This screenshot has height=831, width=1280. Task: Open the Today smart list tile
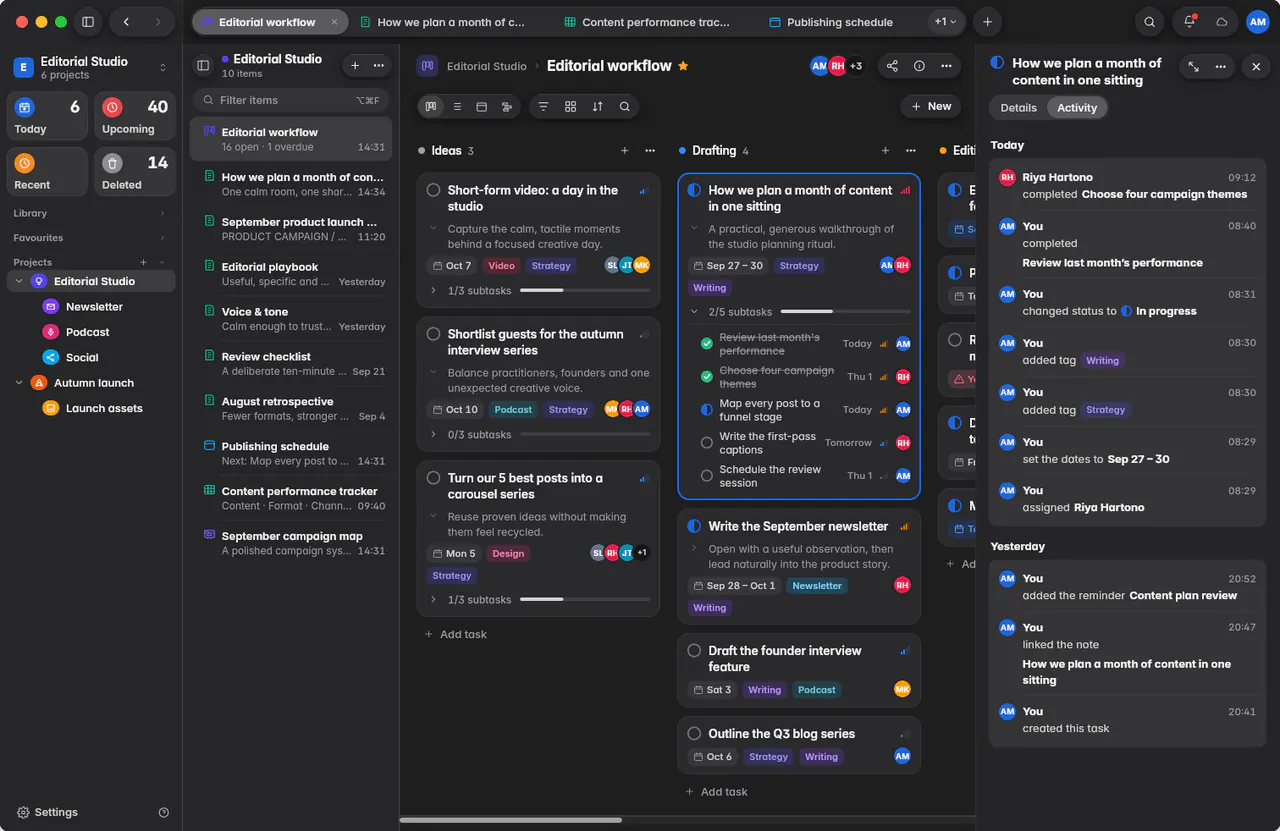(x=48, y=118)
